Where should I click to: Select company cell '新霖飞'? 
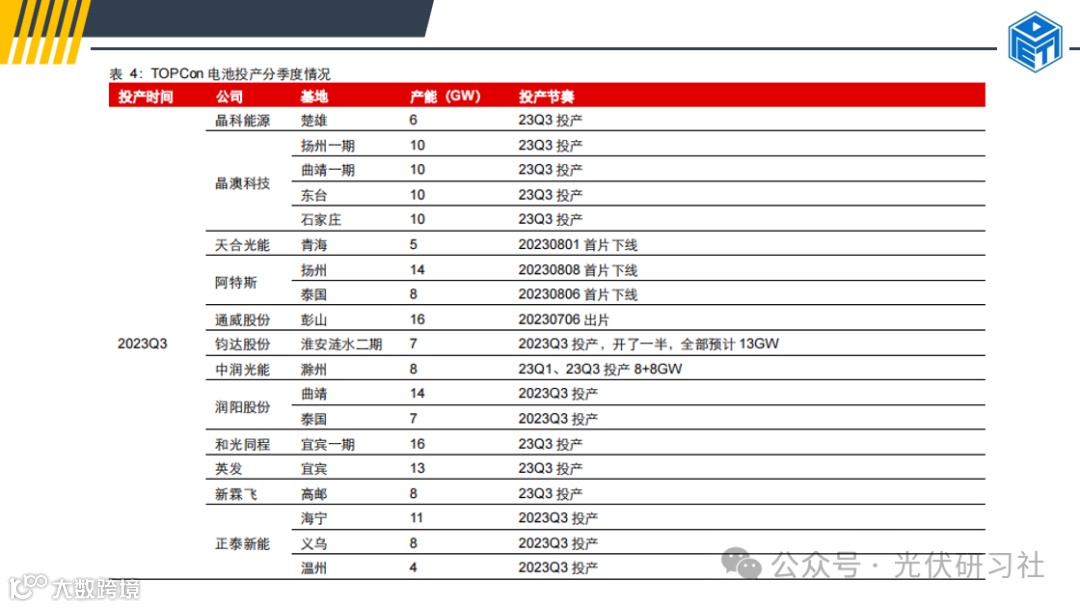point(236,494)
